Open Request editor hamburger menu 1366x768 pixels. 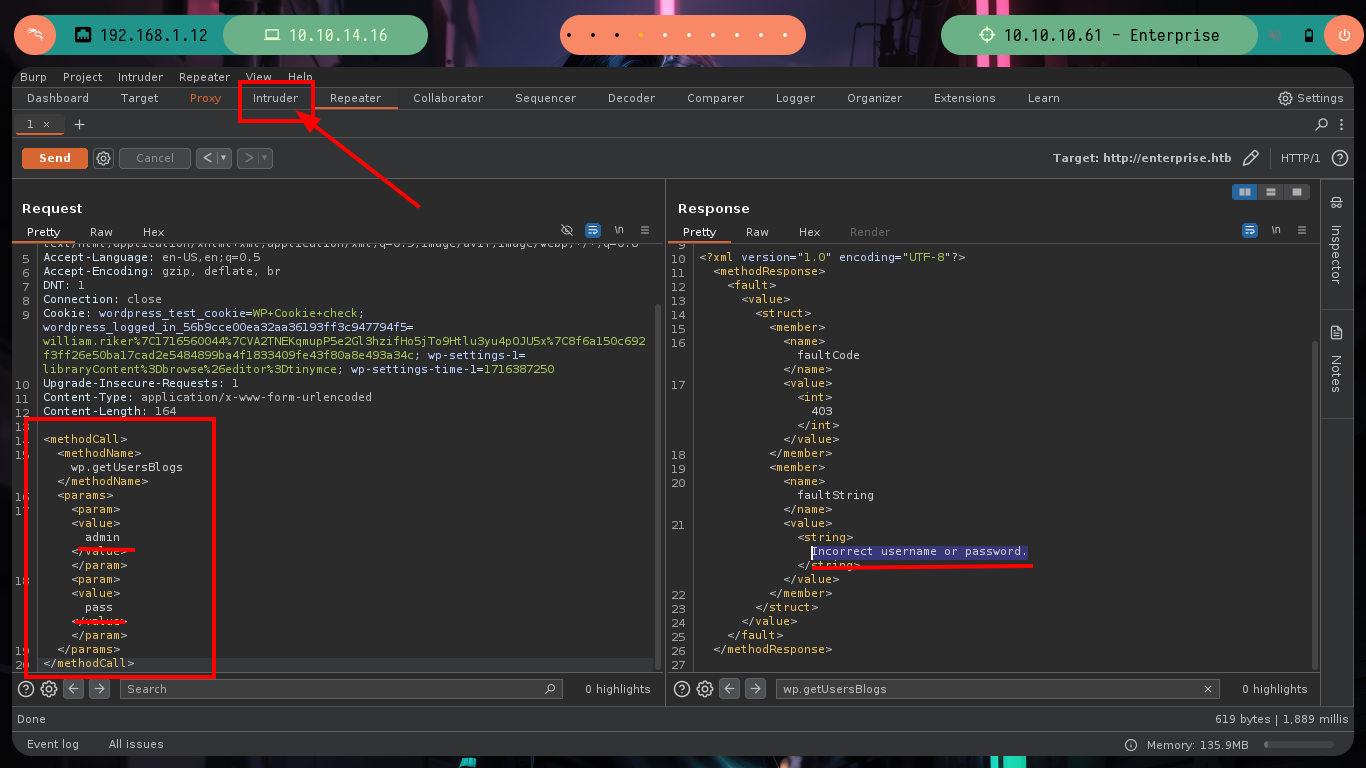pyautogui.click(x=645, y=230)
